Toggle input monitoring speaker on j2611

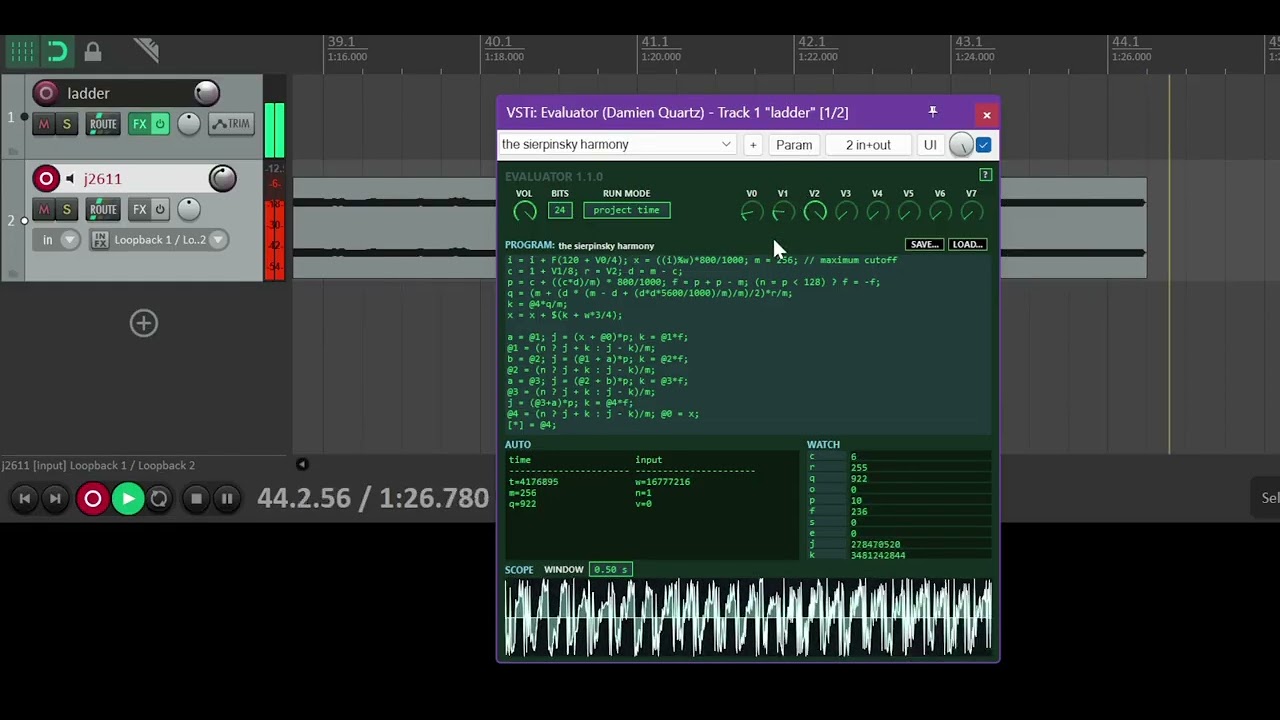point(69,179)
